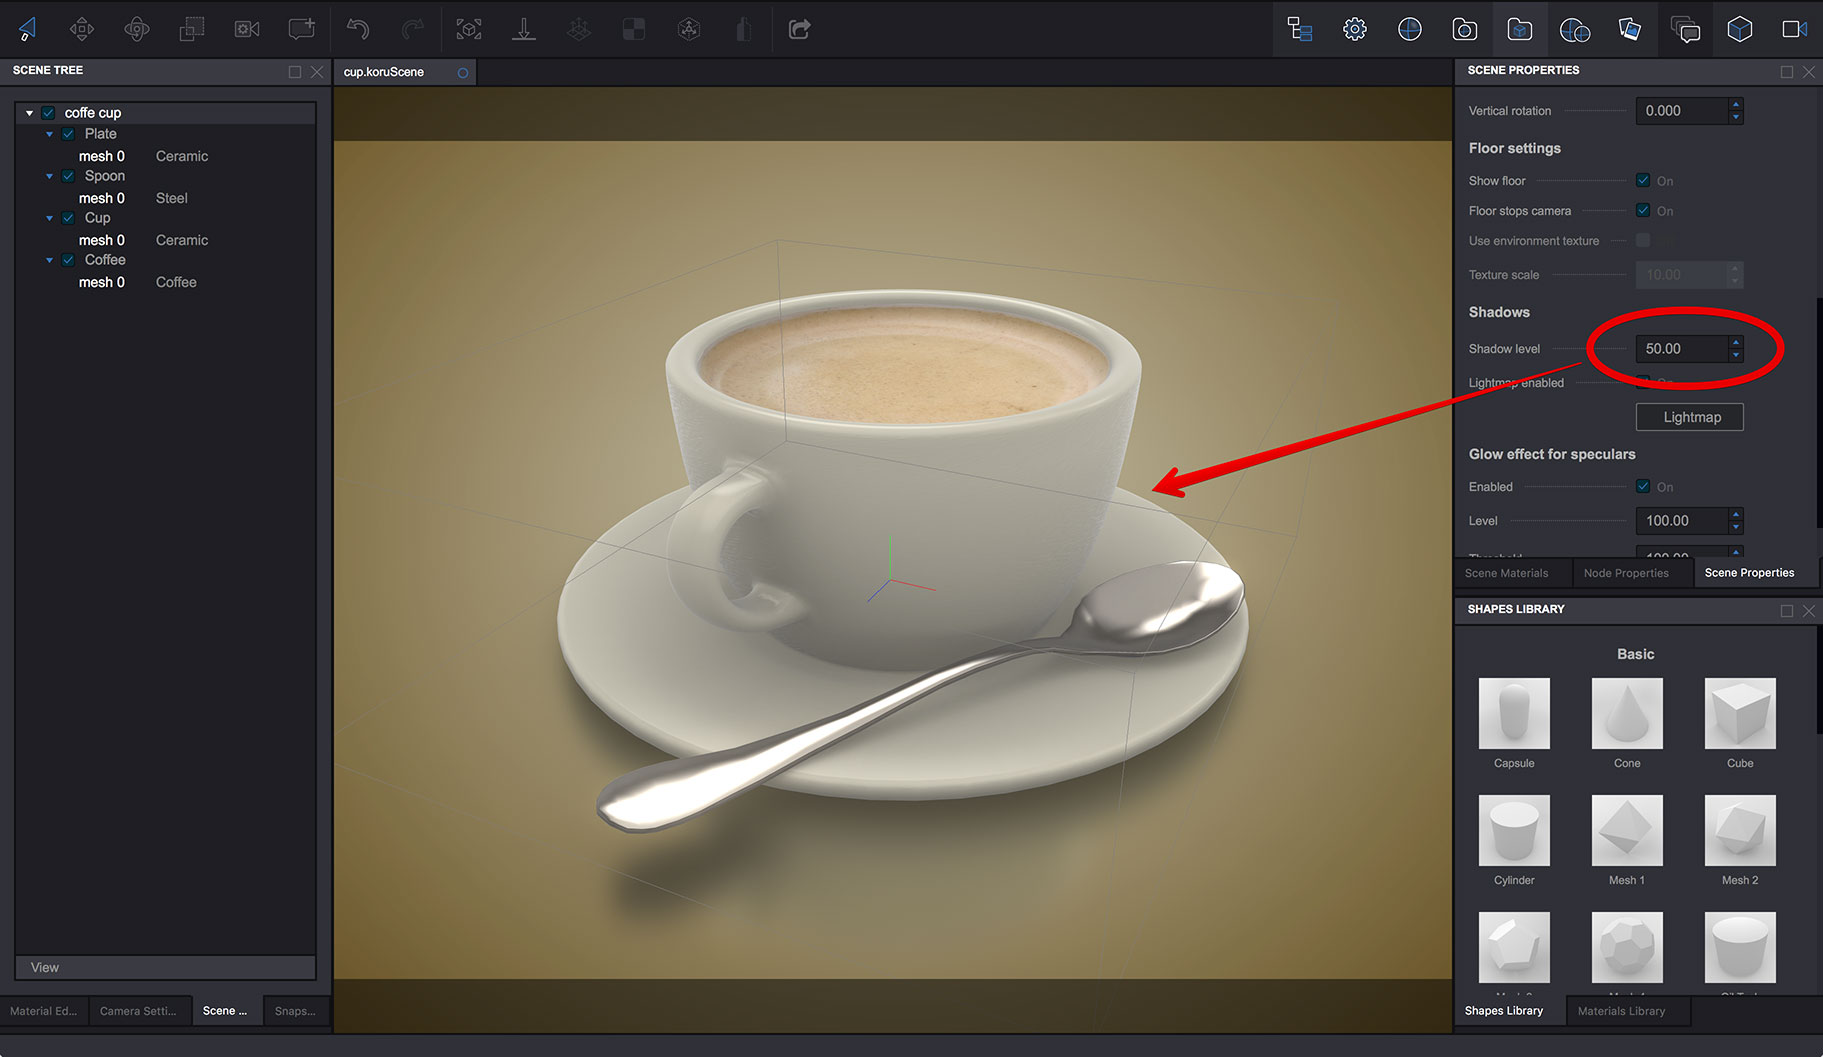Screen dimensions: 1823x1057
Task: Collapse the coffe cup tree node
Action: point(28,112)
